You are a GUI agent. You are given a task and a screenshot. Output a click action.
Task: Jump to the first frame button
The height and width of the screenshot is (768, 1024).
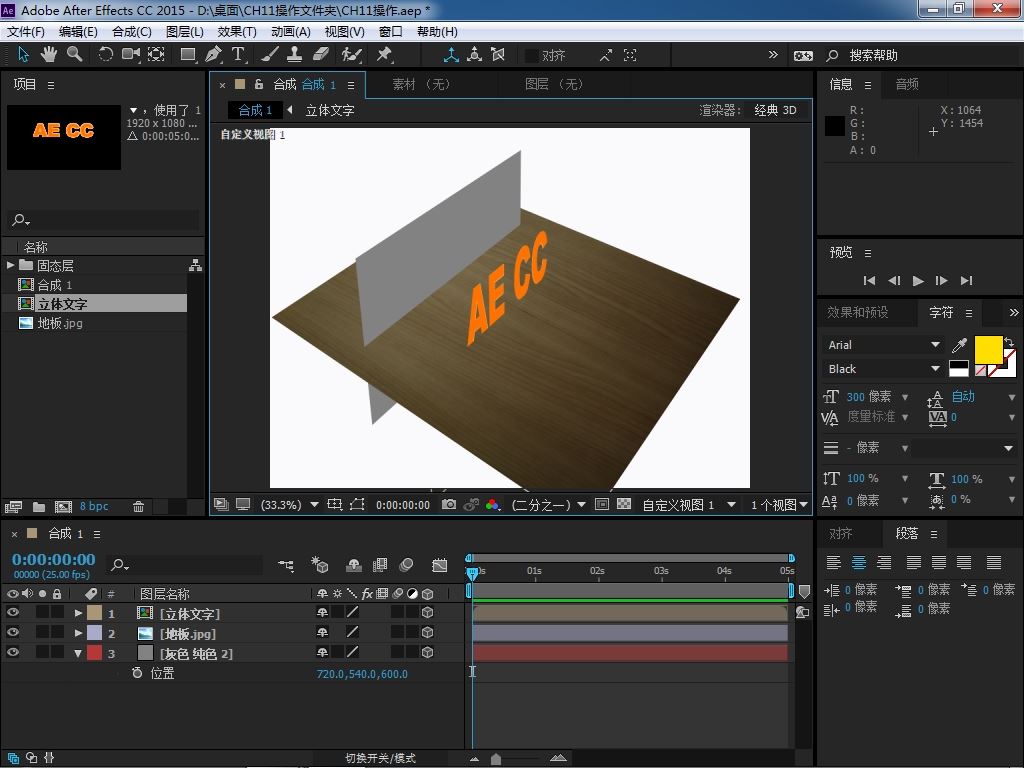(x=869, y=280)
